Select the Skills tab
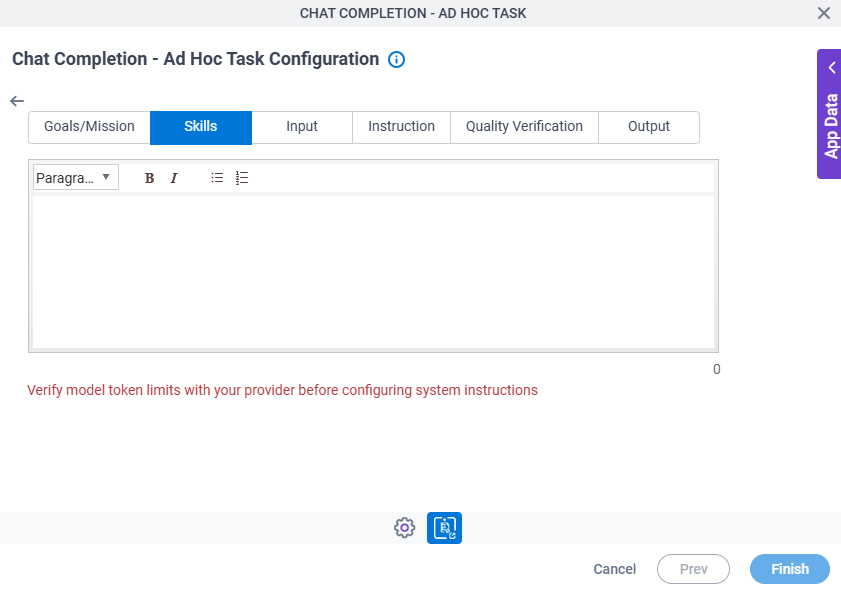Image resolution: width=841 pixels, height=592 pixels. coord(201,128)
